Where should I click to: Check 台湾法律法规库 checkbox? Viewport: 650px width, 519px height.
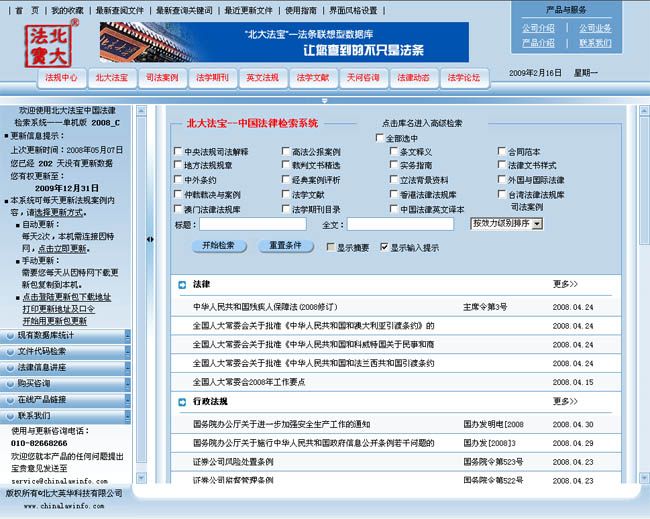pos(502,194)
